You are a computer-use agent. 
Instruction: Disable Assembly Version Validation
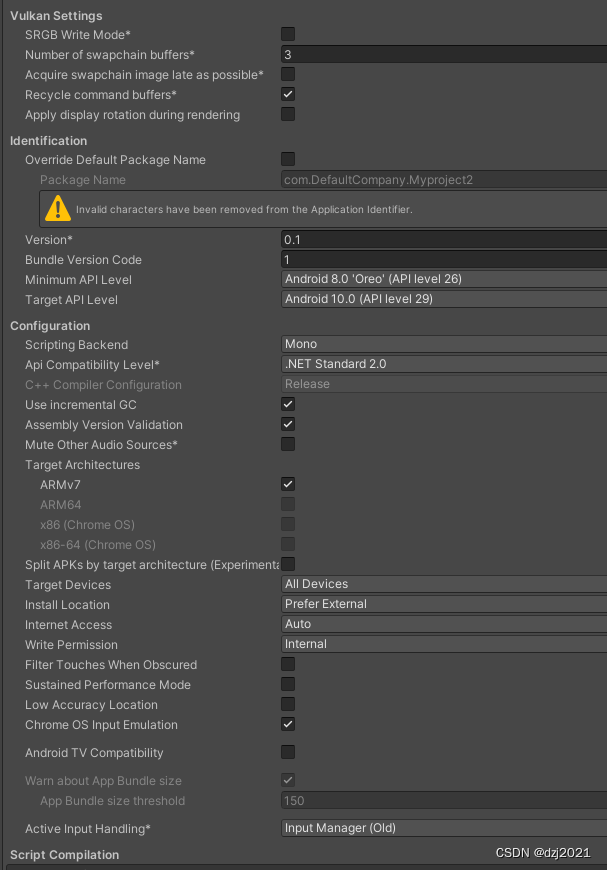click(288, 424)
